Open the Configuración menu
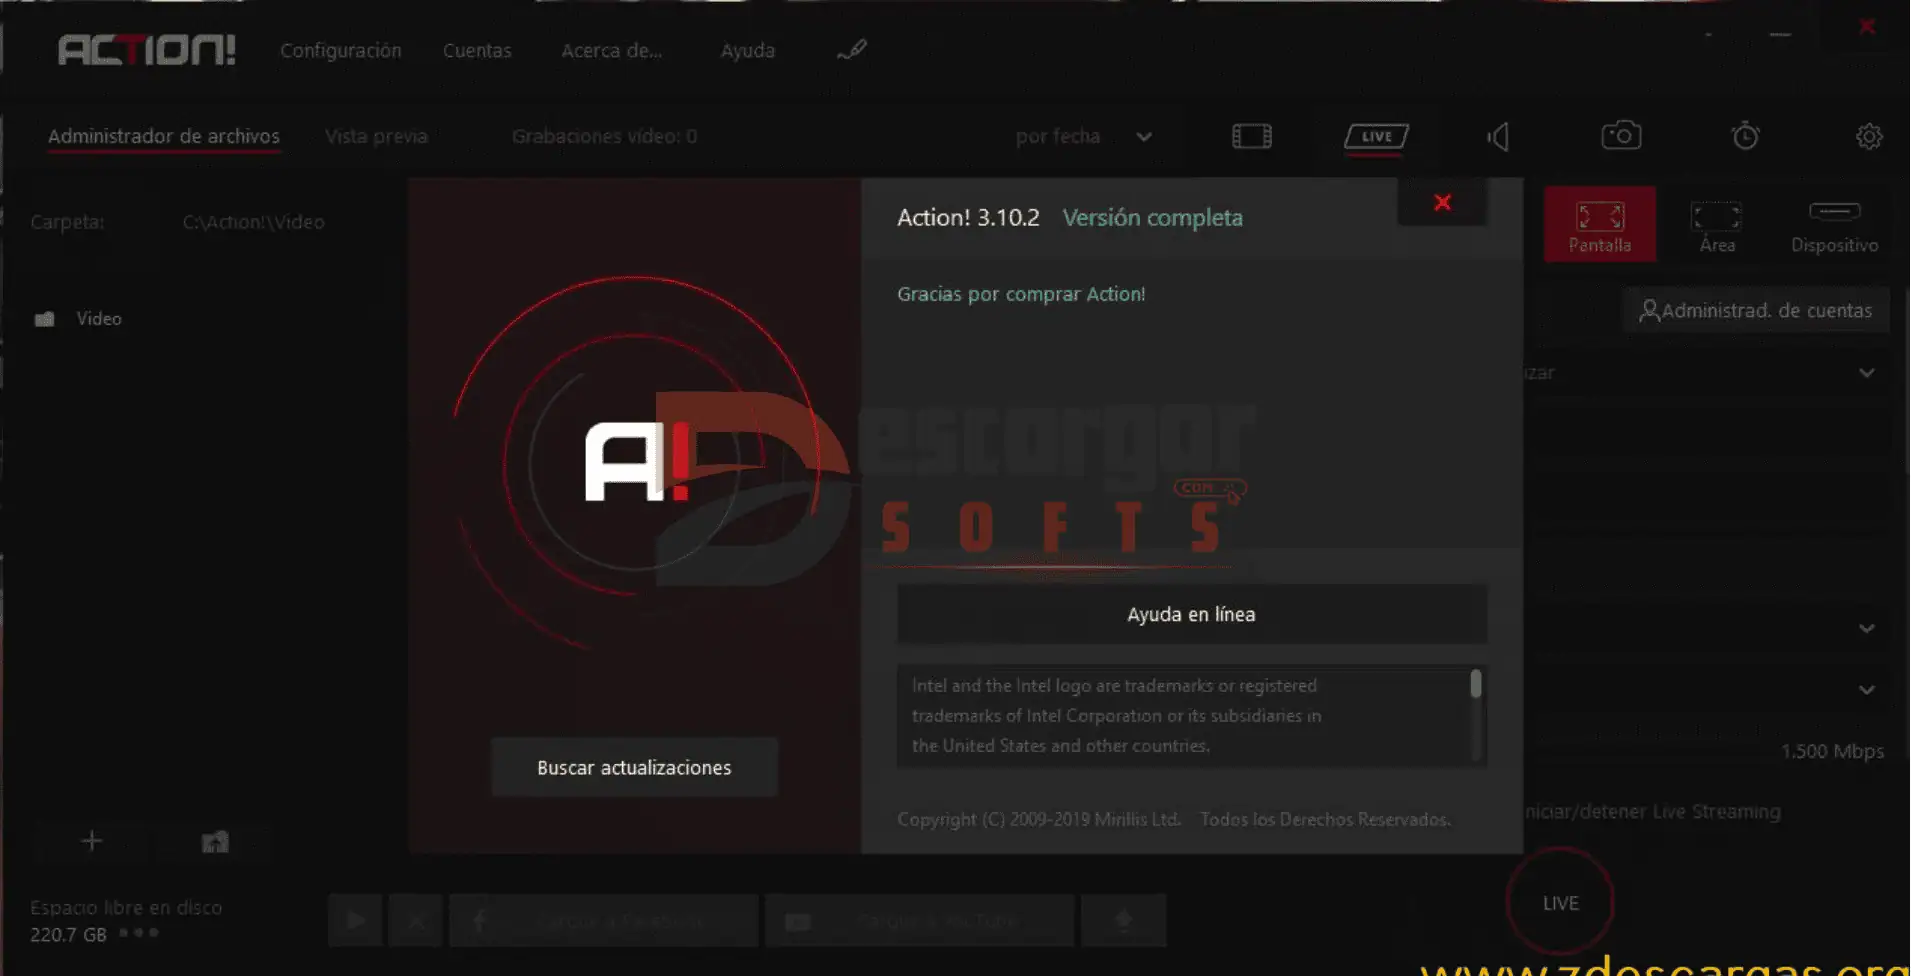The height and width of the screenshot is (976, 1911). (340, 50)
